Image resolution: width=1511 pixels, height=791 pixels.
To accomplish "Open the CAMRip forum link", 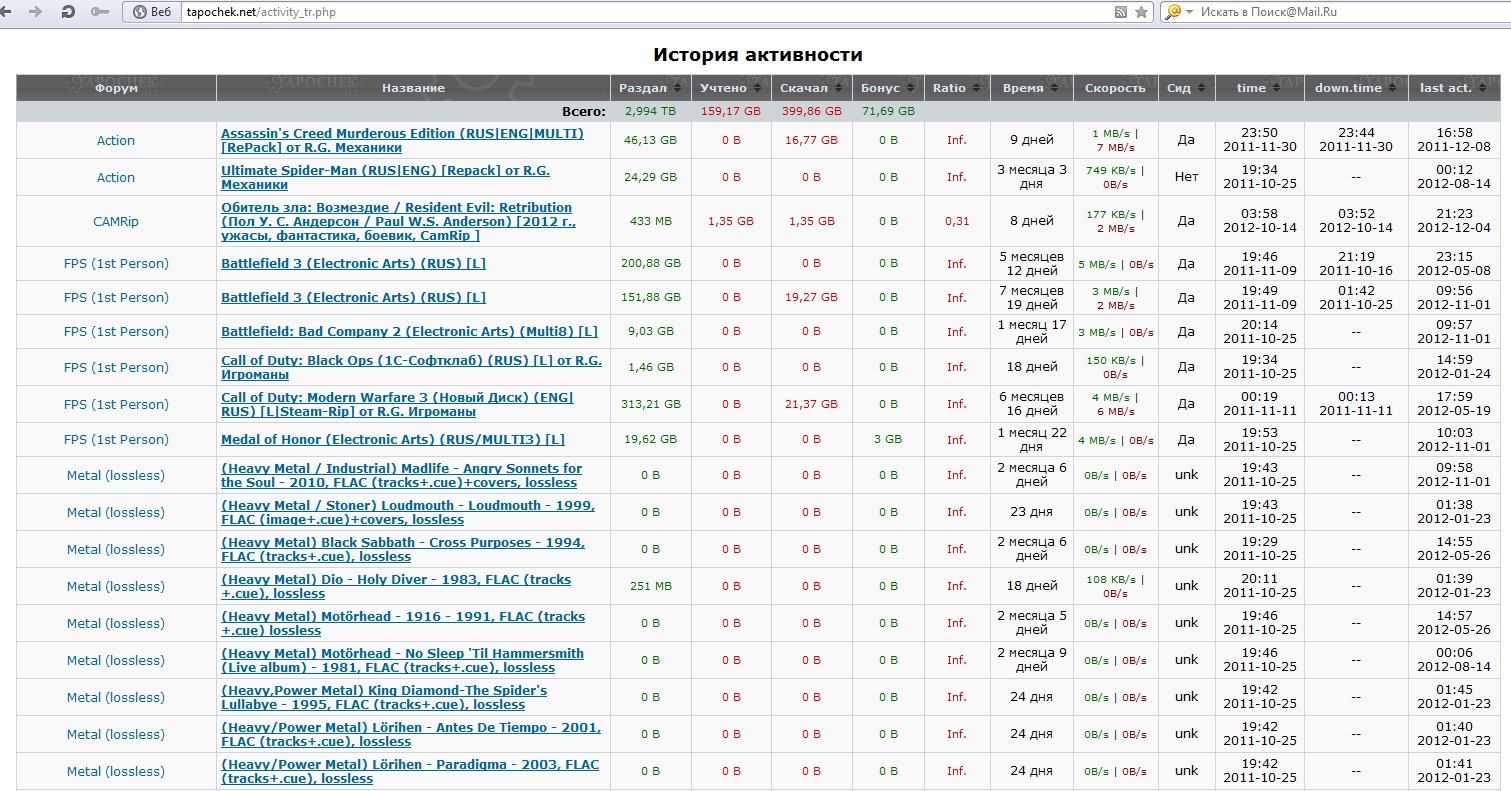I will 116,221.
